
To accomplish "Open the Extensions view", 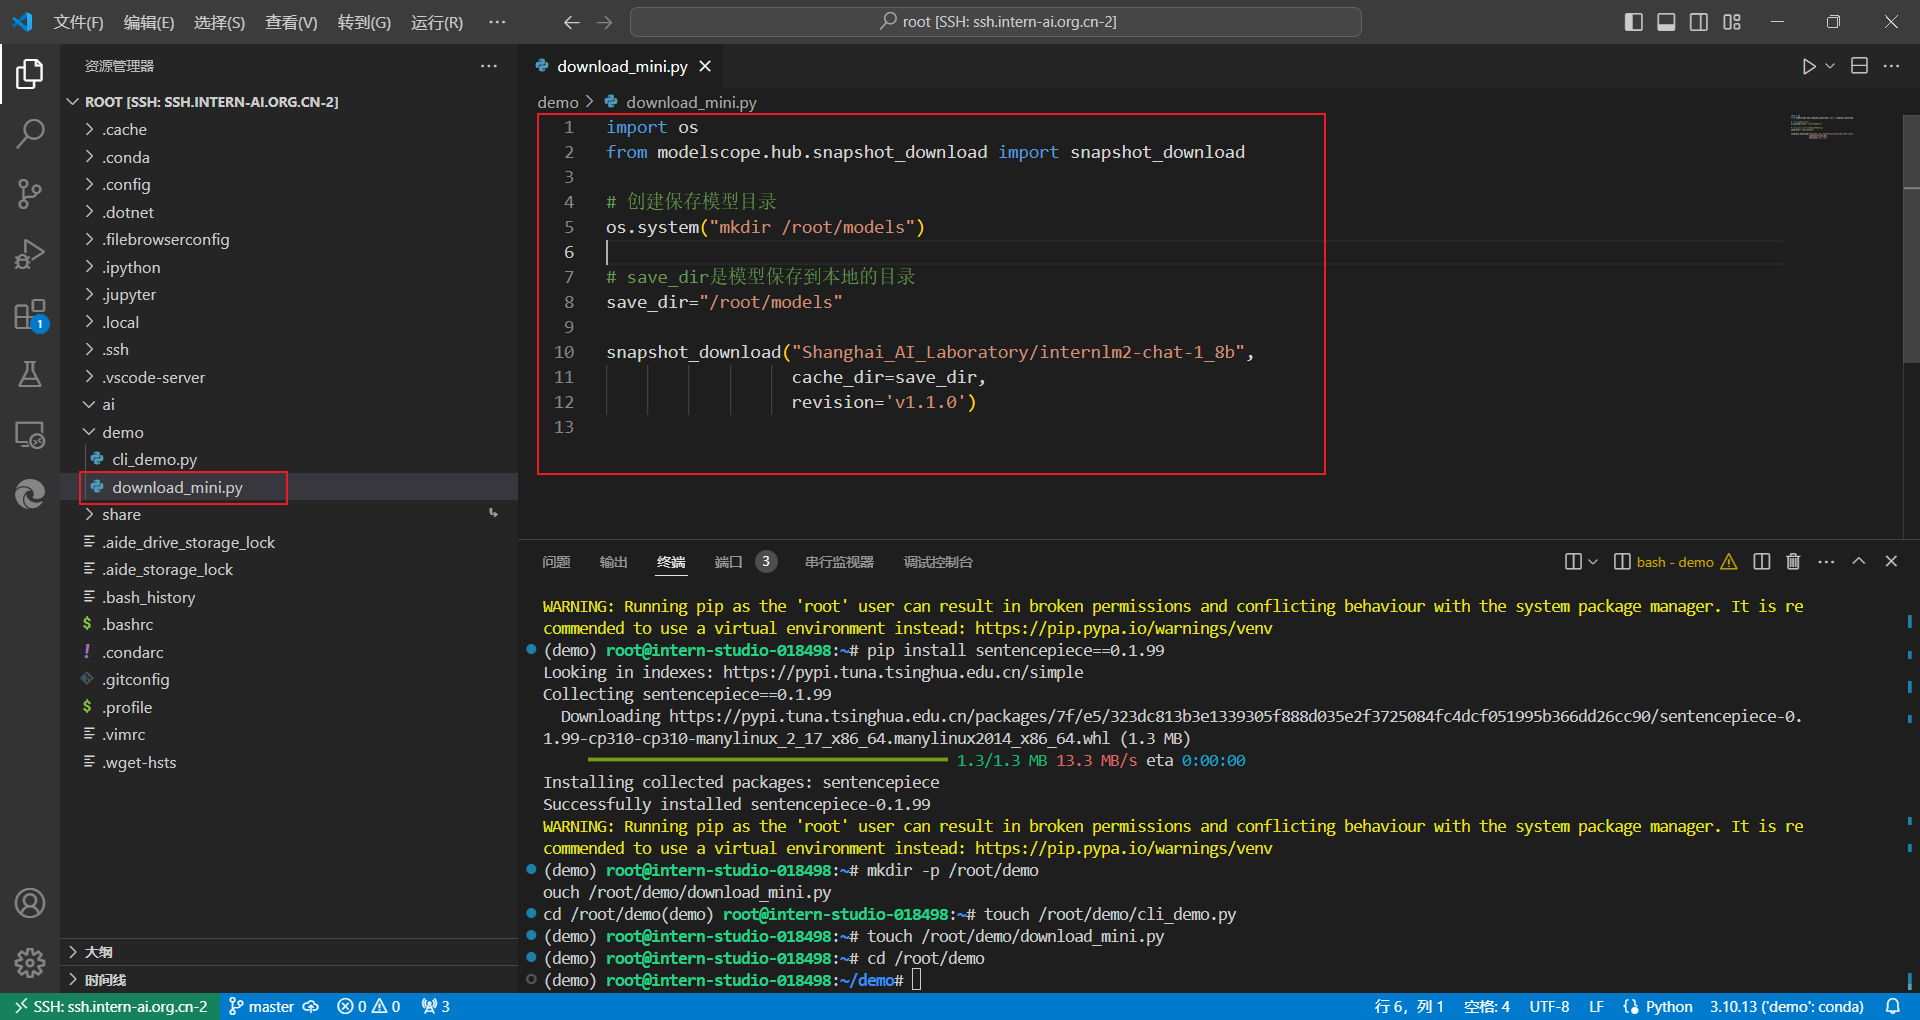I will (x=30, y=315).
